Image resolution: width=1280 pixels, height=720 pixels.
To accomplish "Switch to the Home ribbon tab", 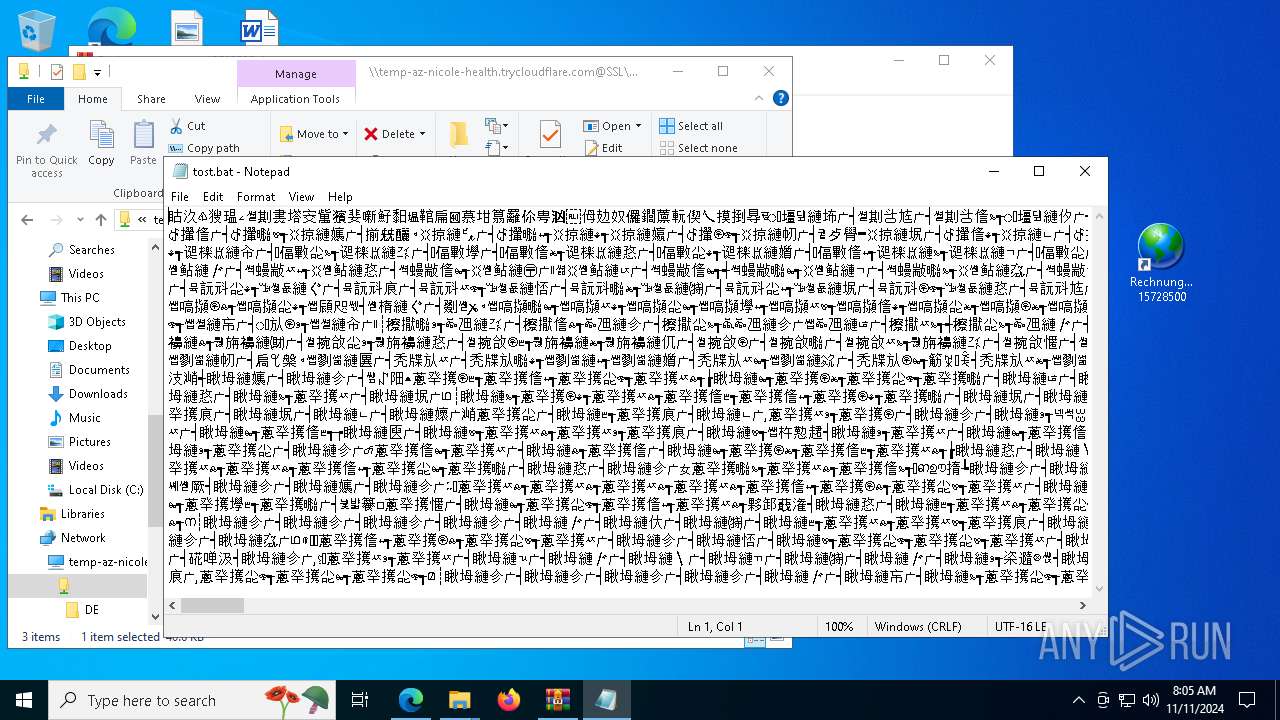I will 93,99.
